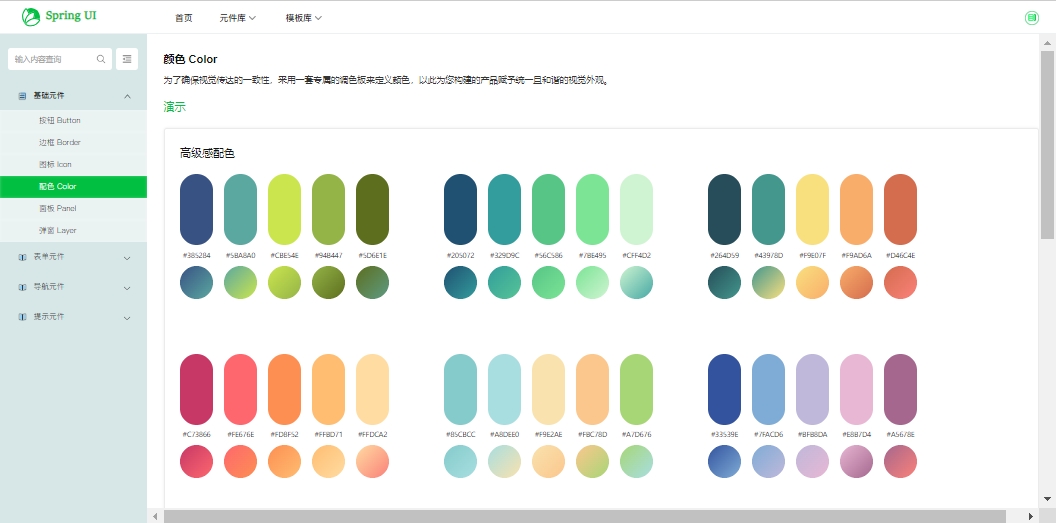Viewport: 1056px width, 523px height.
Task: Click the vertical scrollbar up arrow
Action: 1047,42
